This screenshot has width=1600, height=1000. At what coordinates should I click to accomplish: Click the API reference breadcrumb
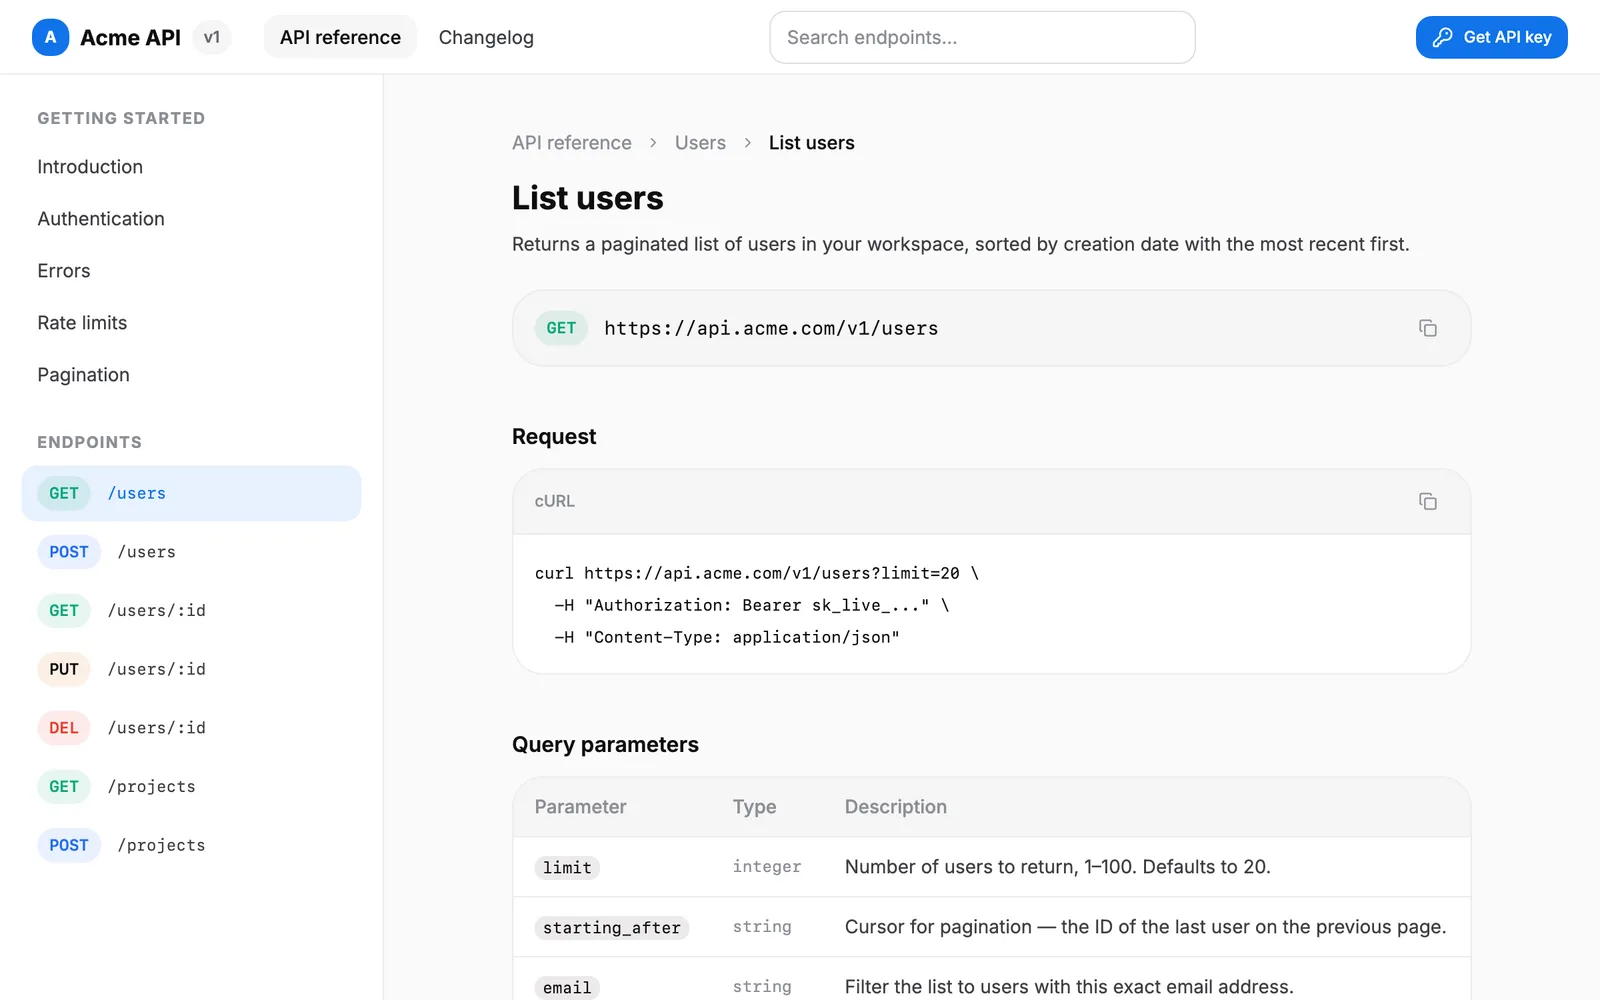coord(572,143)
